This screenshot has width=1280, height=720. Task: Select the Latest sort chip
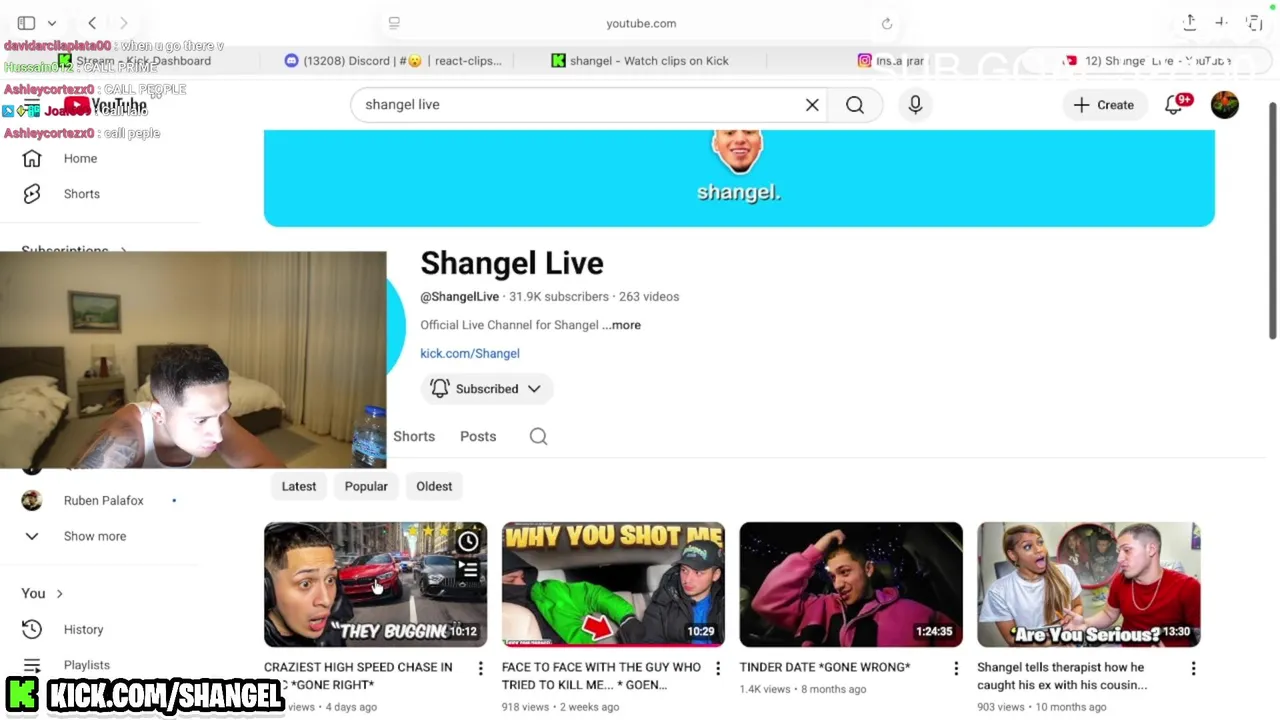[299, 486]
